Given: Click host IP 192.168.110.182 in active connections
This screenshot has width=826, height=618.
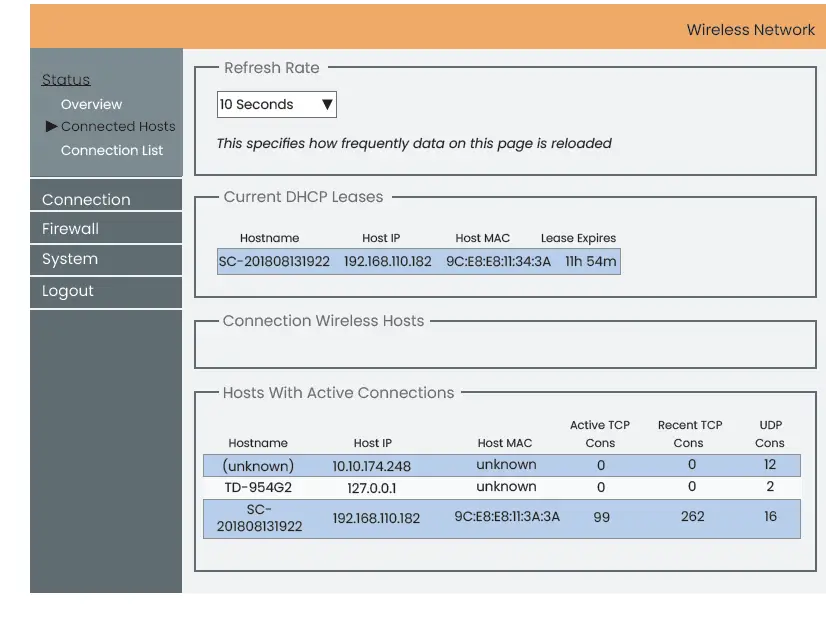Looking at the screenshot, I should coord(376,518).
